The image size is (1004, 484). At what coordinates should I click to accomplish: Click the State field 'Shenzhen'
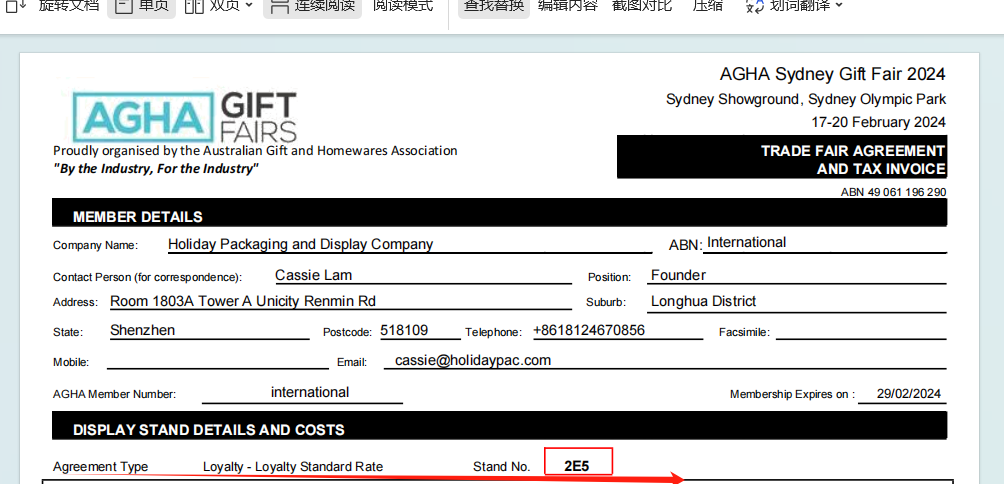click(142, 330)
